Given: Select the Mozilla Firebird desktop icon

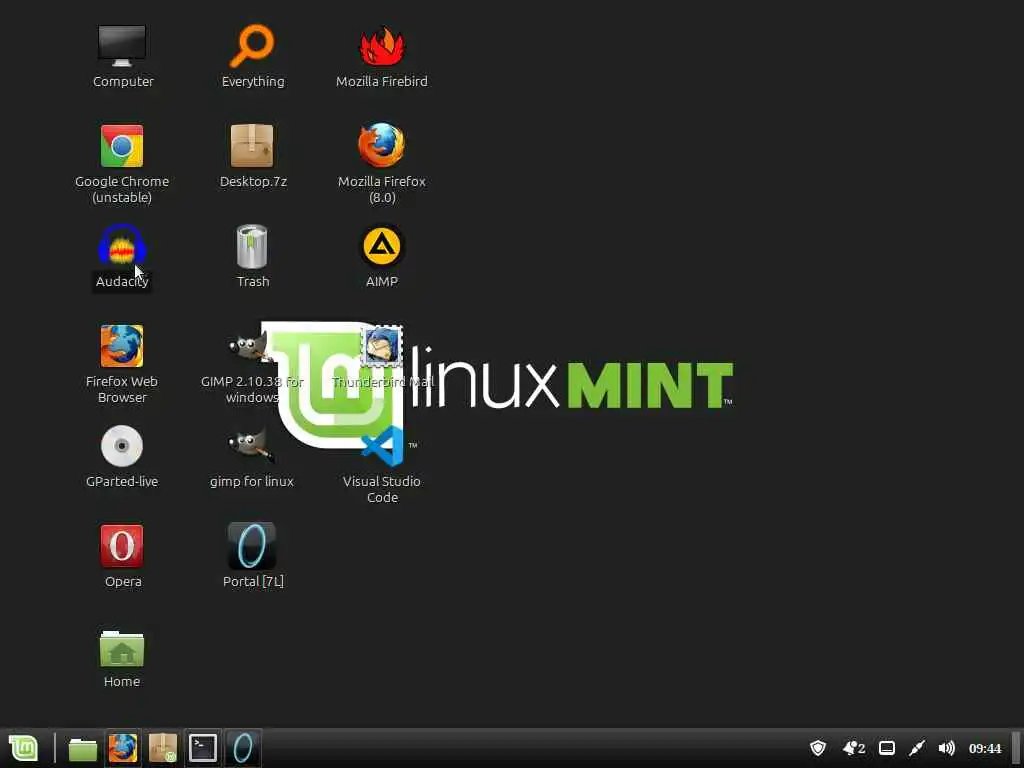Looking at the screenshot, I should click(x=382, y=46).
